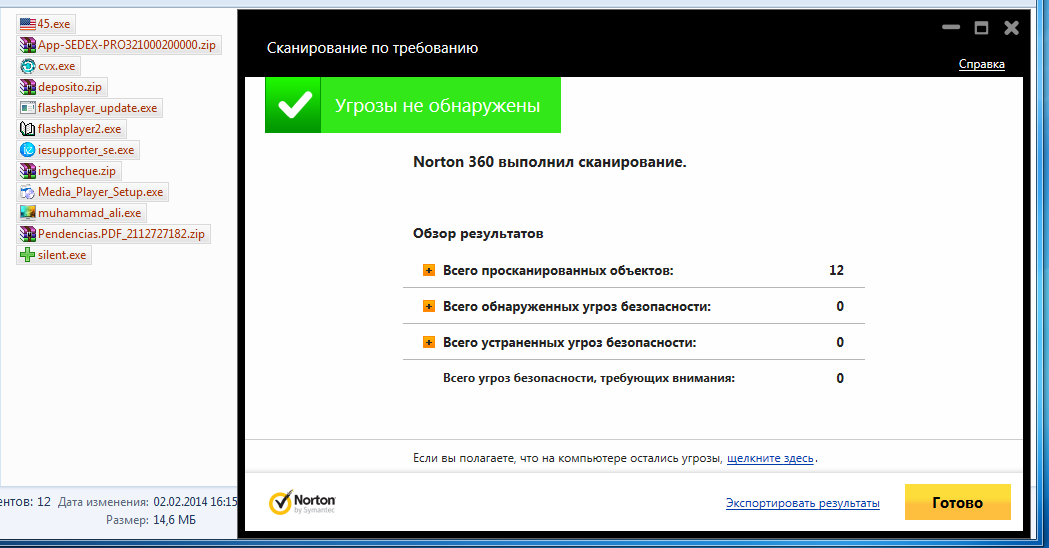1049x548 pixels.
Task: Select the Pendencias.PDF_2112727182.zip archive icon
Action: pos(27,234)
